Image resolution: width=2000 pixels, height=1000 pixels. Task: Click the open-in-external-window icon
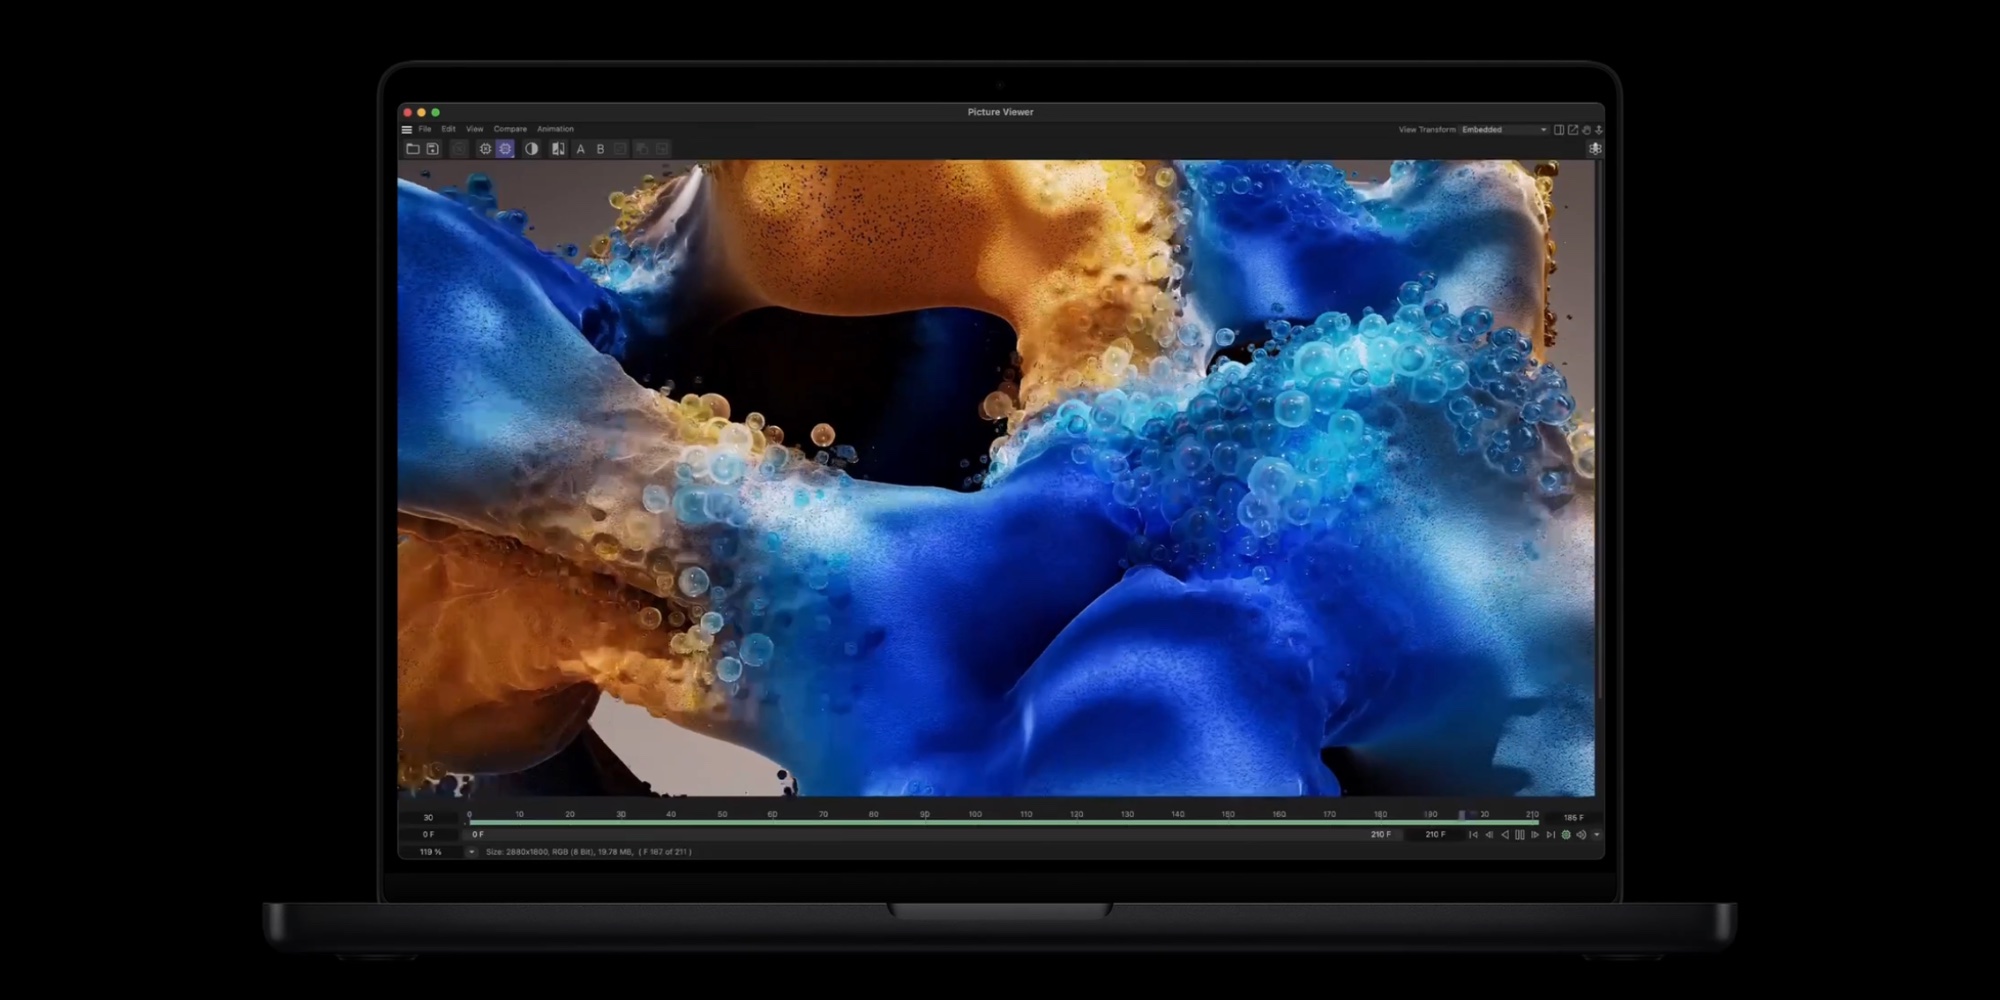point(1573,130)
